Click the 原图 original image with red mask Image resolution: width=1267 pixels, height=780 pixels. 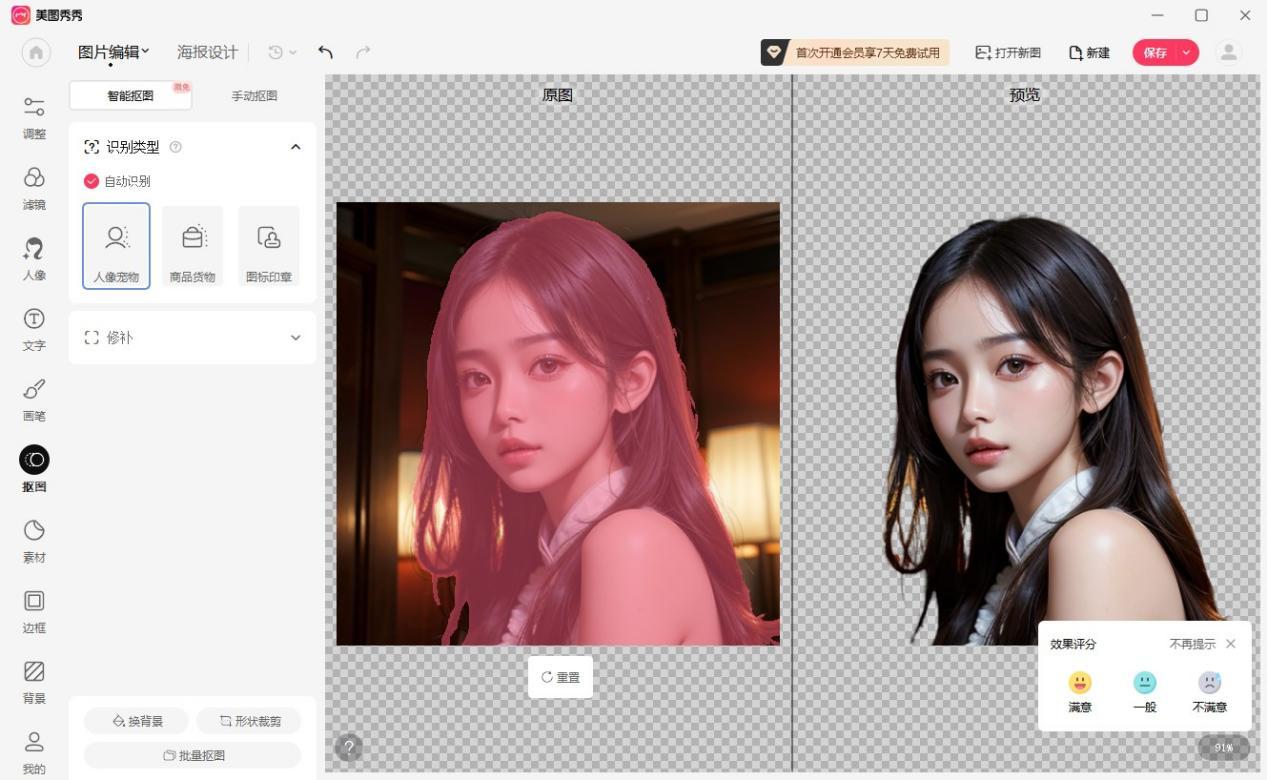tap(558, 424)
